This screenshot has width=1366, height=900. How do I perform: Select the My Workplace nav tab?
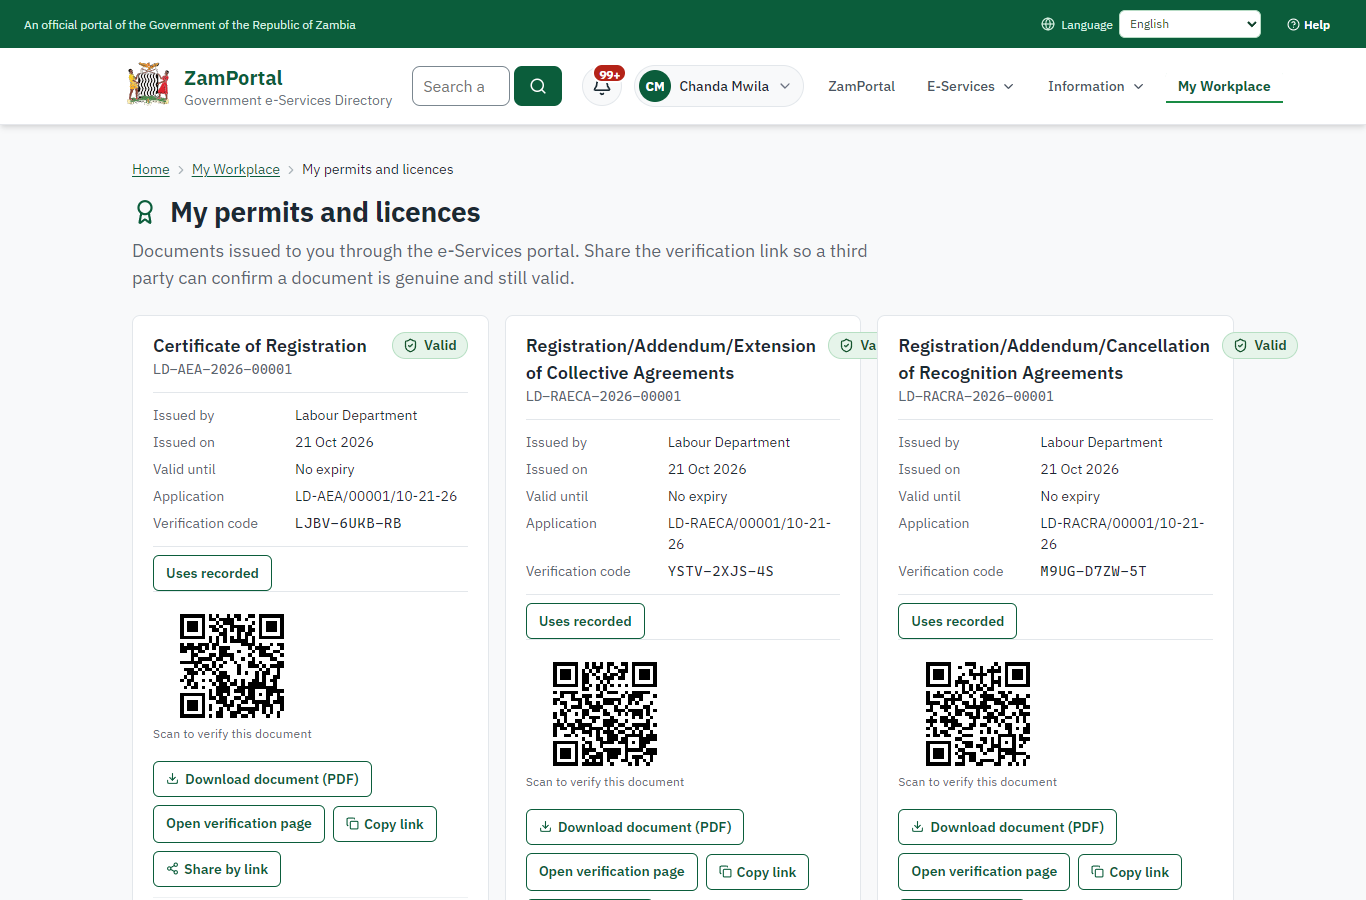point(1224,86)
